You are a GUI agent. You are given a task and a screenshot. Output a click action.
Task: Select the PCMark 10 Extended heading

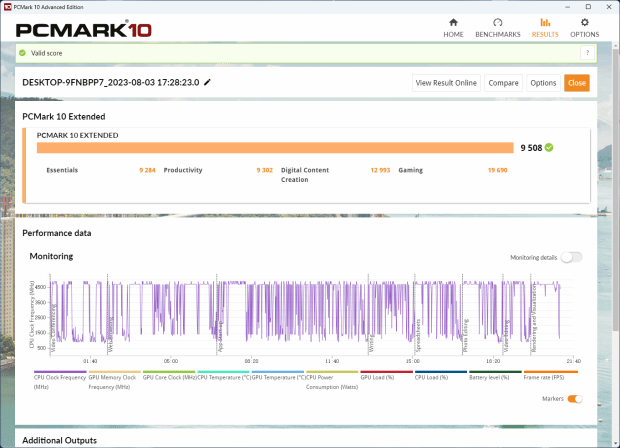point(64,117)
